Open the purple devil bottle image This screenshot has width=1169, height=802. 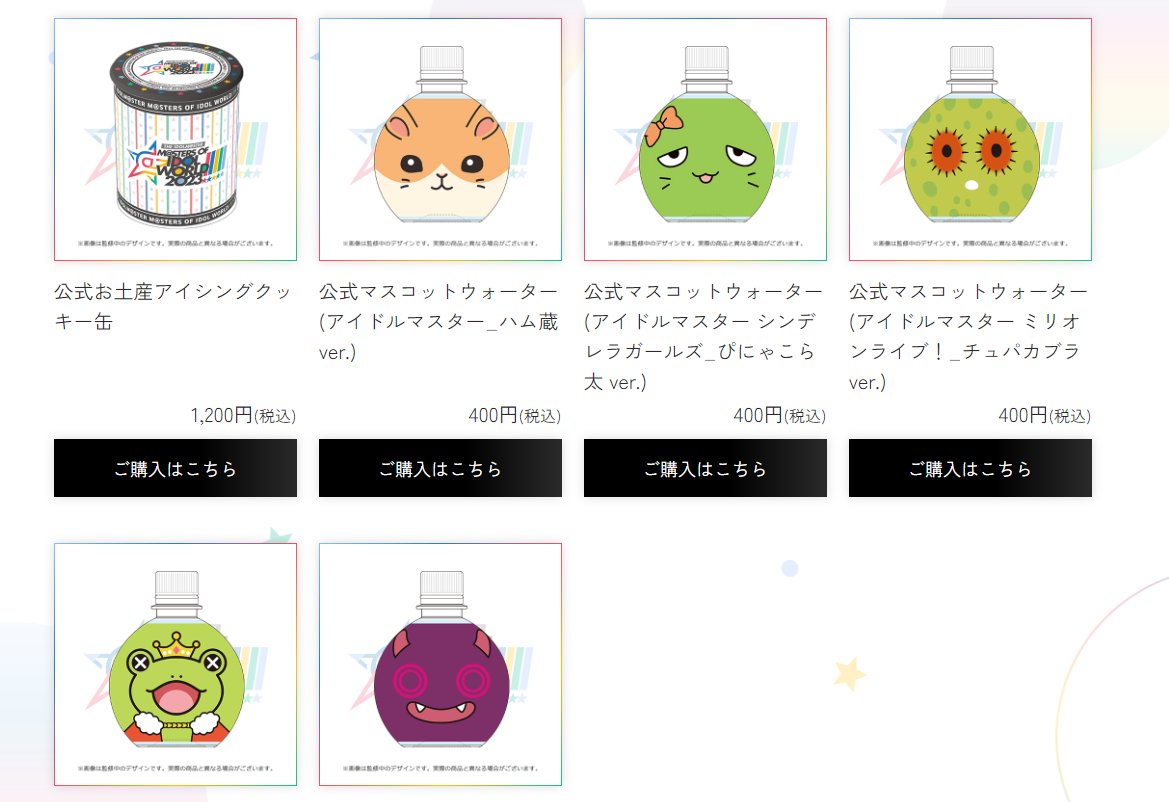pos(440,664)
